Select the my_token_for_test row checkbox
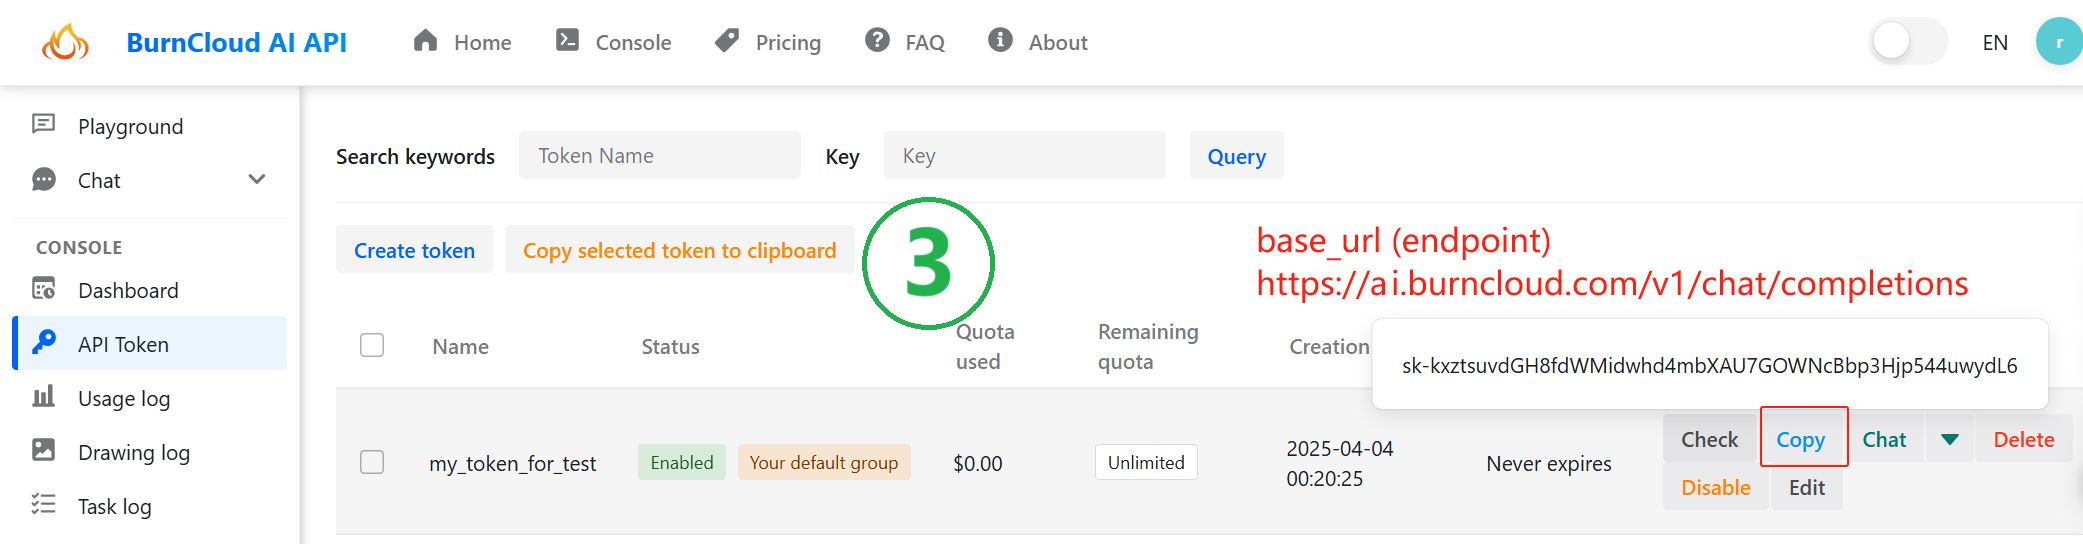The width and height of the screenshot is (2083, 544). point(372,462)
